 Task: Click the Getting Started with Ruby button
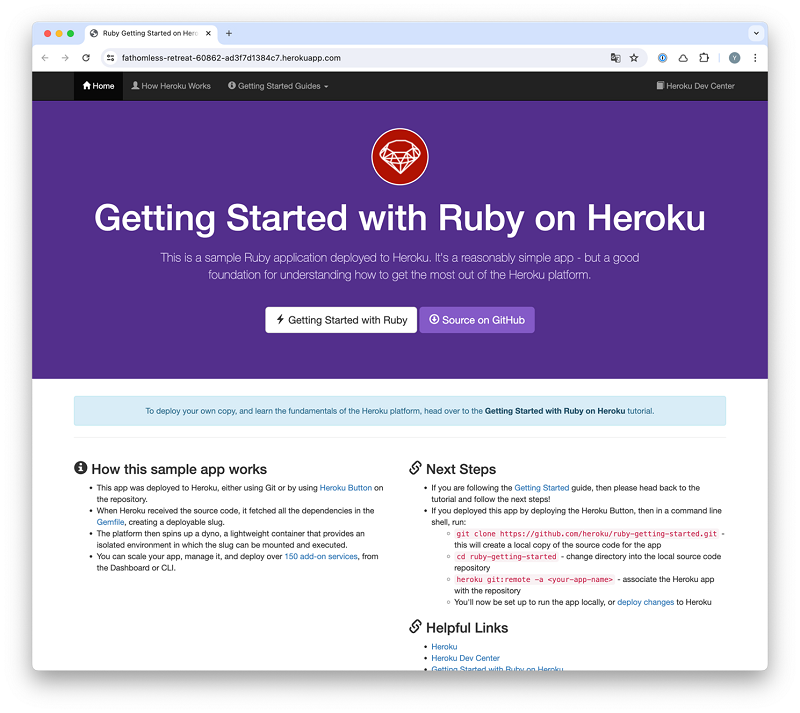coord(341,320)
